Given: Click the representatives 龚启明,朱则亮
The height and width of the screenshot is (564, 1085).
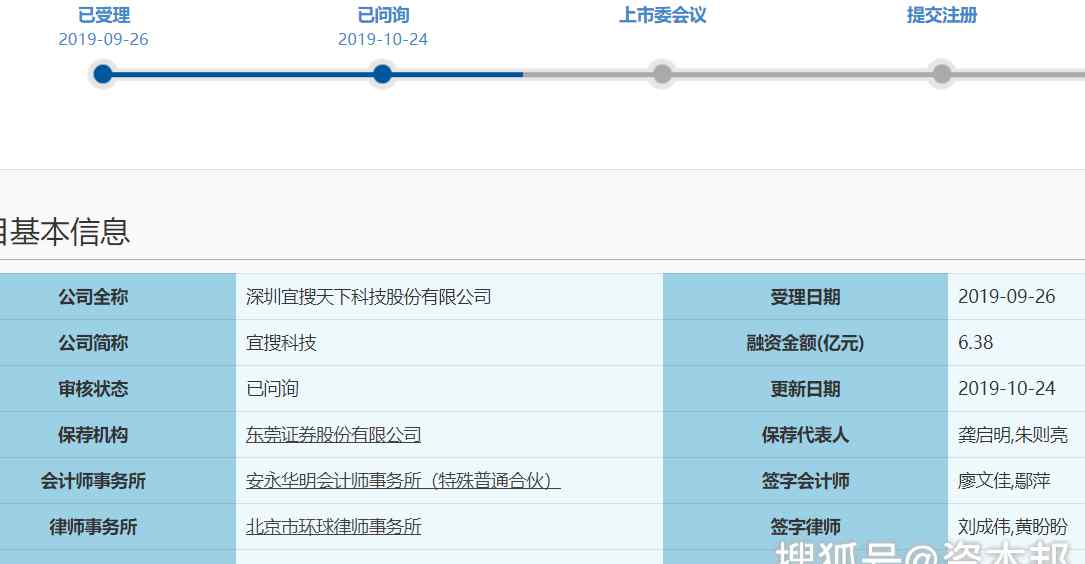Looking at the screenshot, I should pos(1013,435).
